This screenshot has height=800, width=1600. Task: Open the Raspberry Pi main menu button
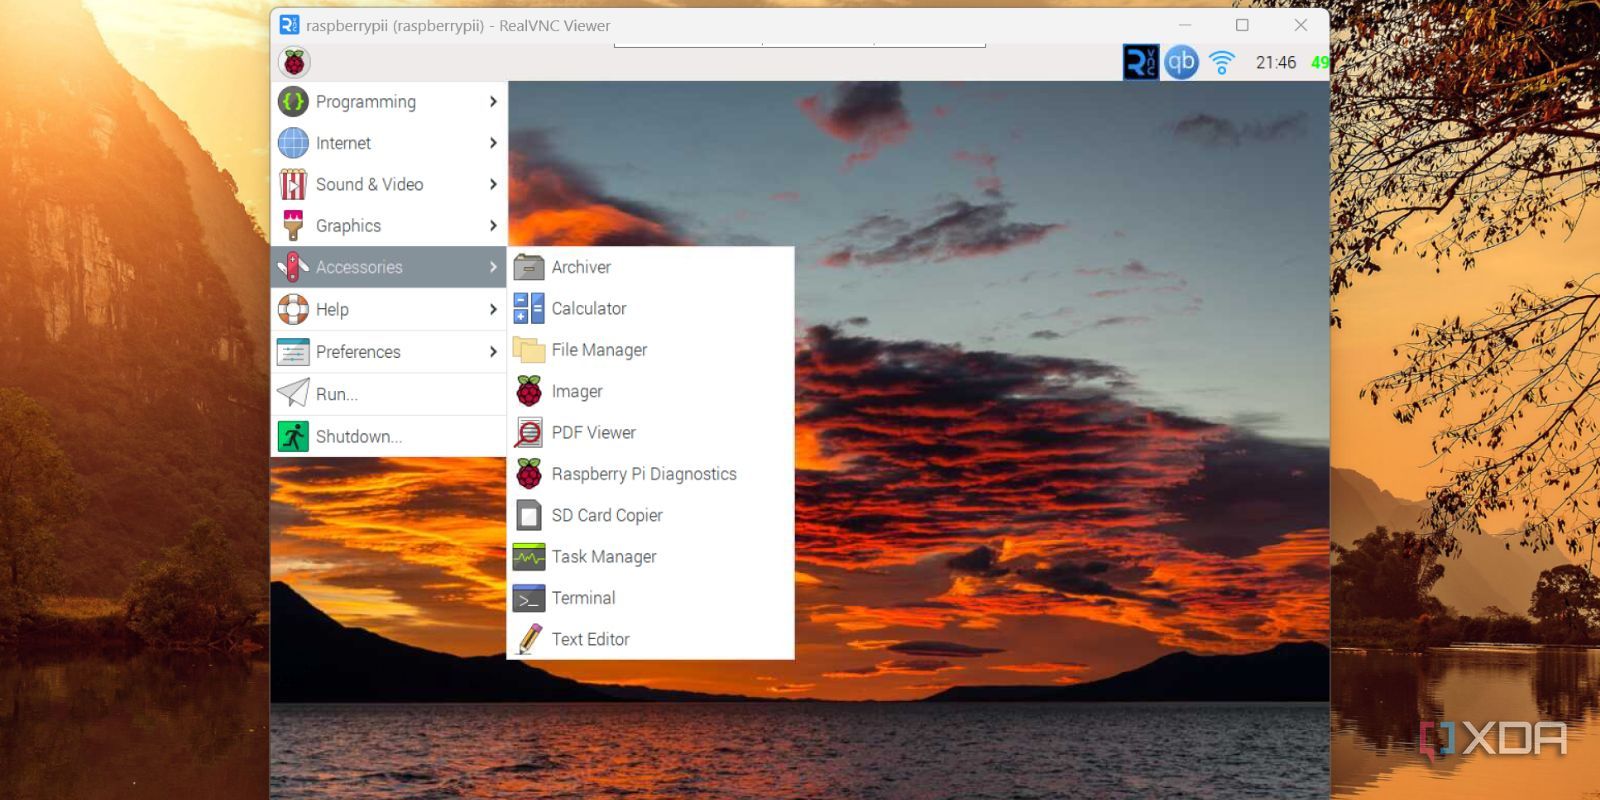[x=294, y=62]
